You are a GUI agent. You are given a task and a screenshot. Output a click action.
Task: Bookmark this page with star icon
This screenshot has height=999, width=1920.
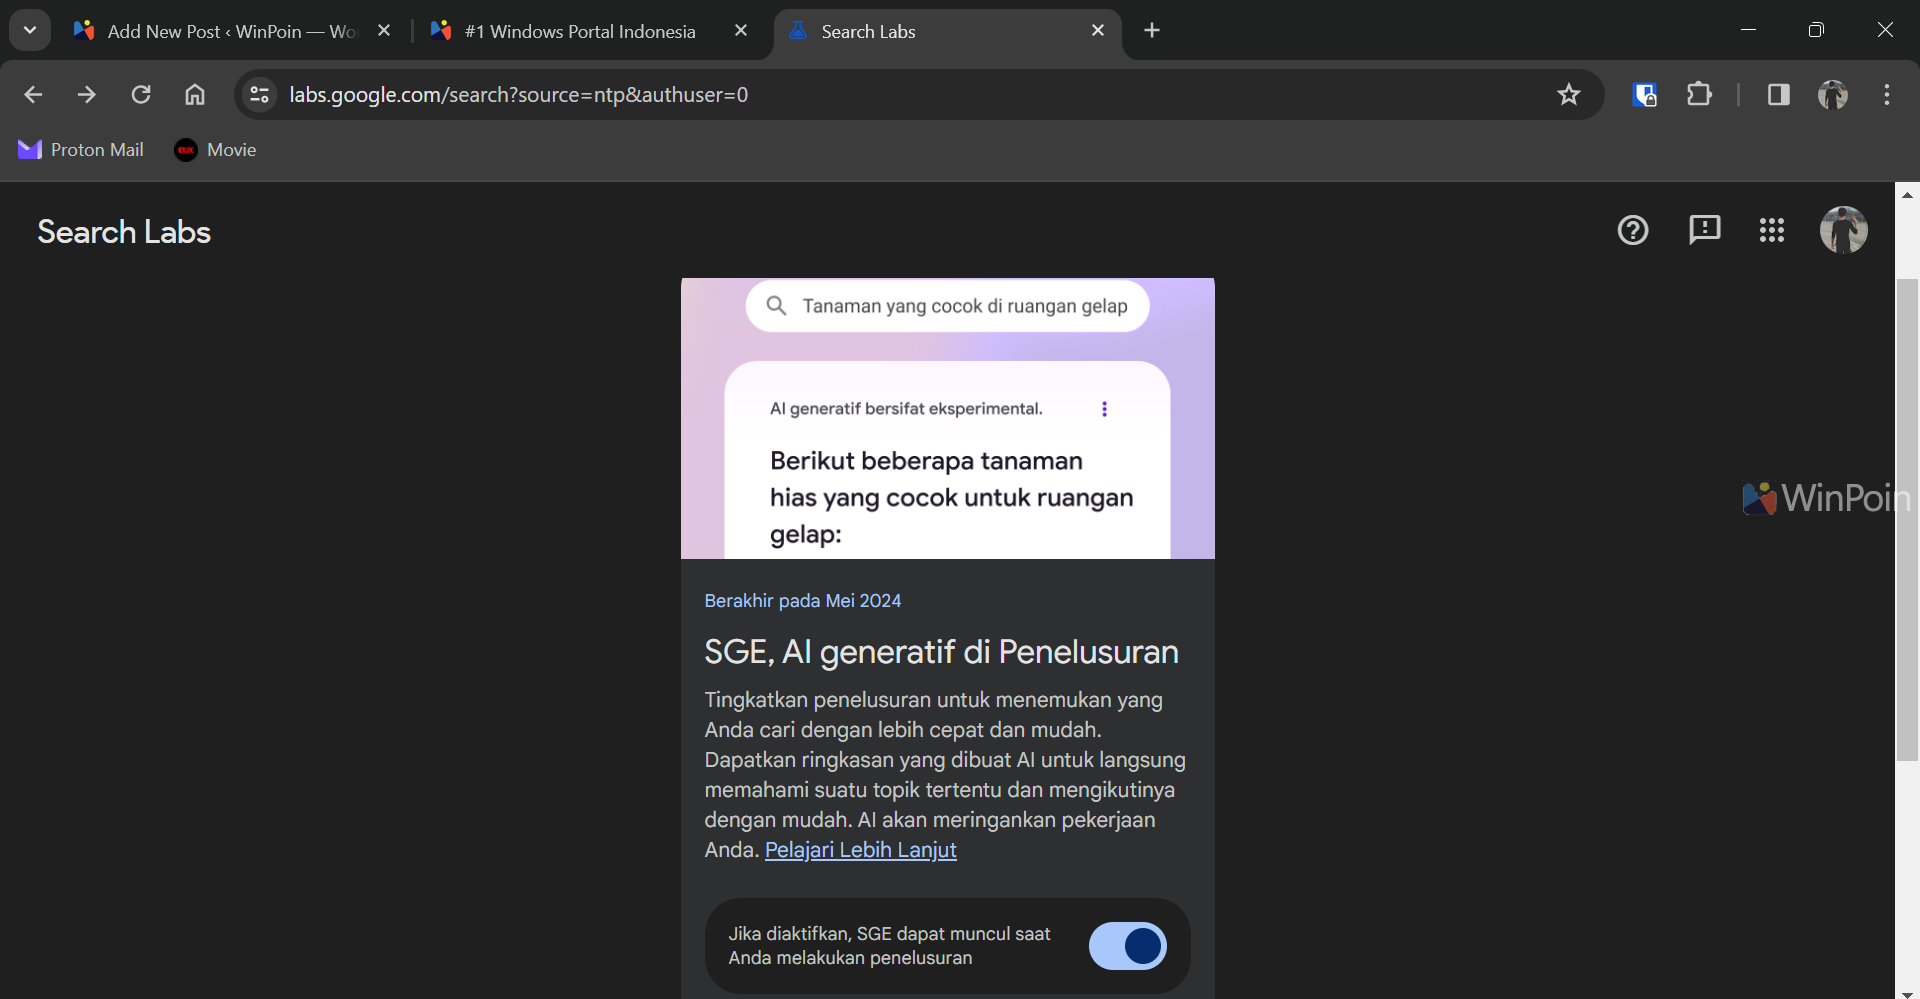[1568, 95]
